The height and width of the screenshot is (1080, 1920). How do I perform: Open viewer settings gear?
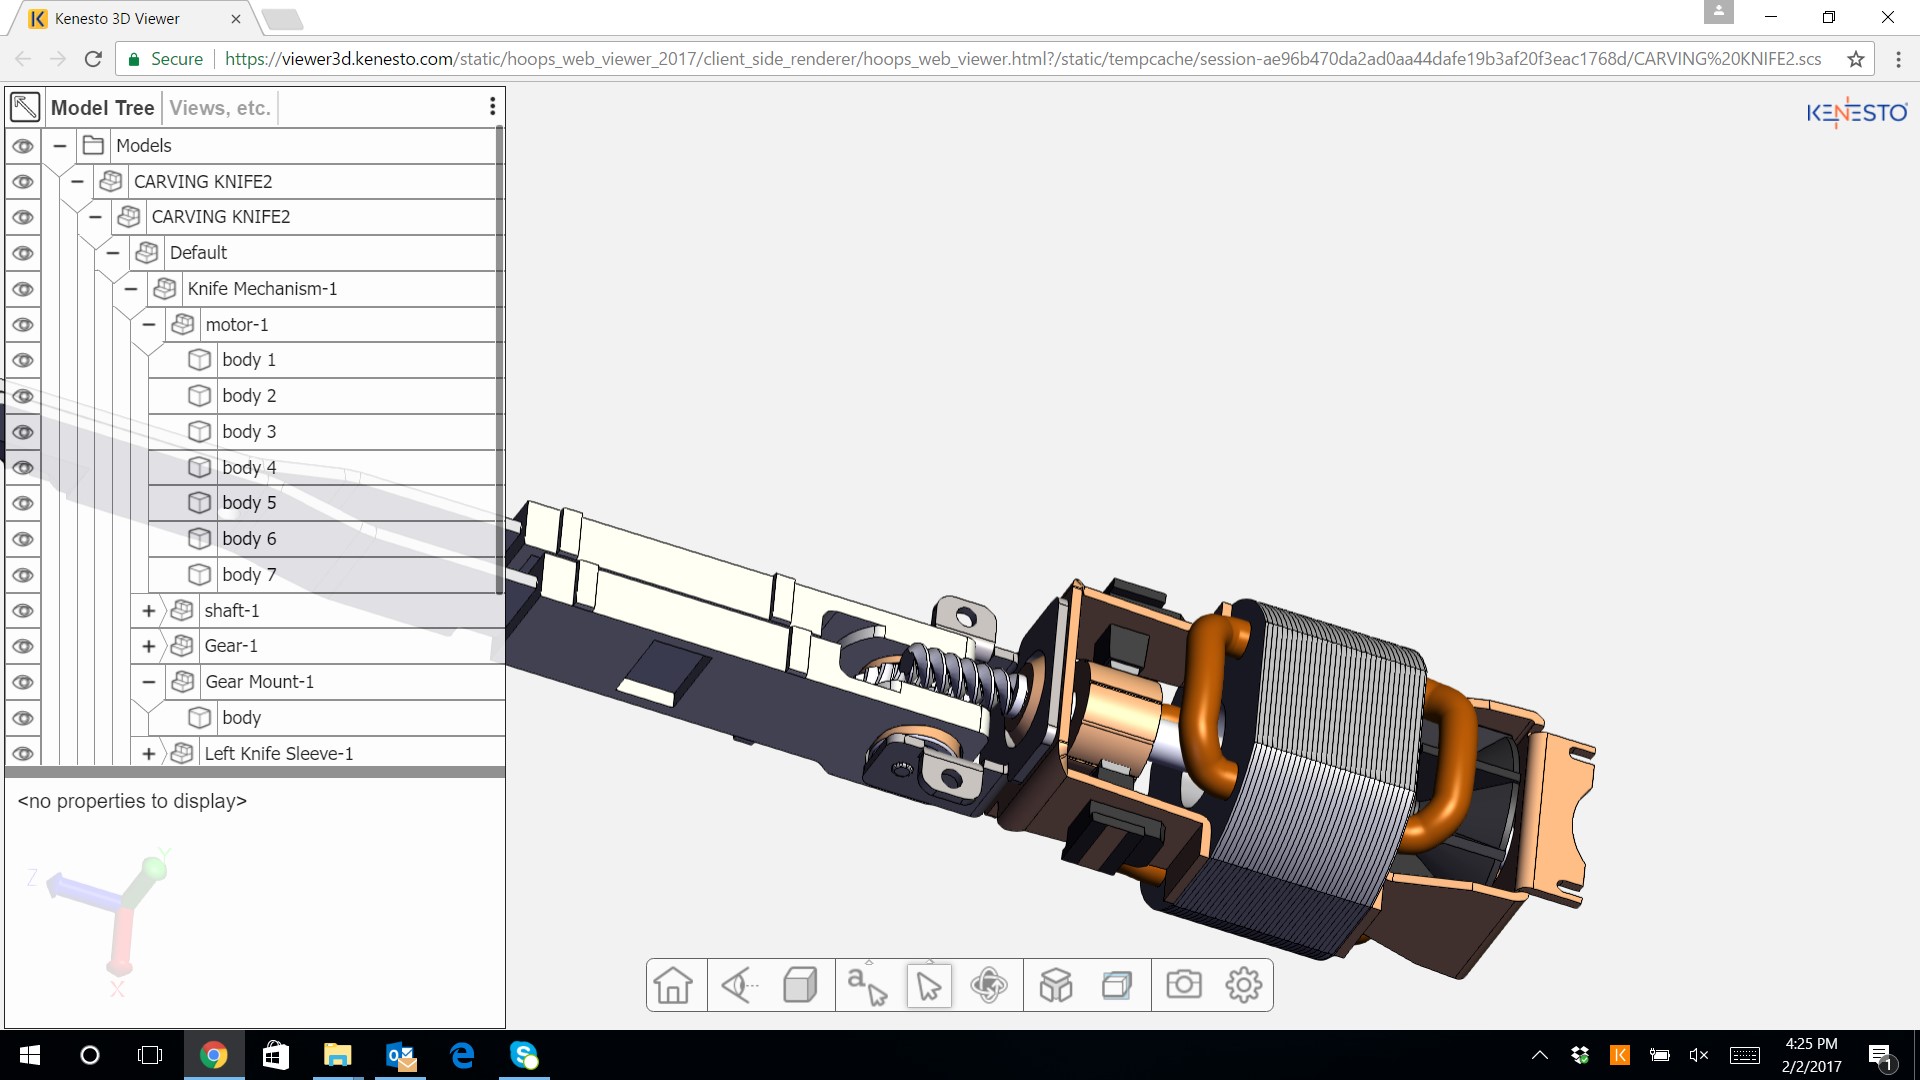coord(1243,985)
